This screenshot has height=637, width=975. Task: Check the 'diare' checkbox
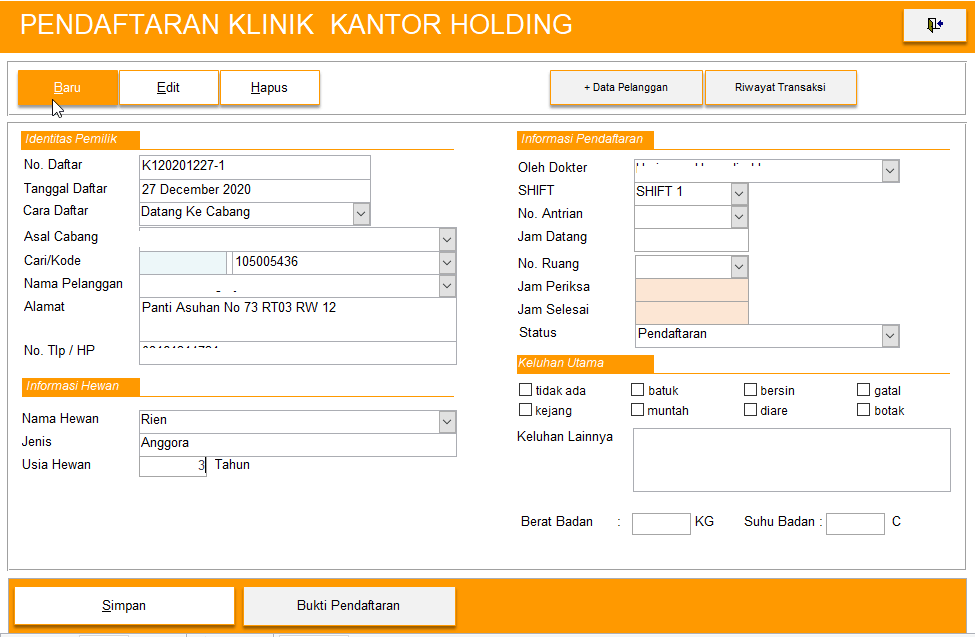pyautogui.click(x=751, y=410)
